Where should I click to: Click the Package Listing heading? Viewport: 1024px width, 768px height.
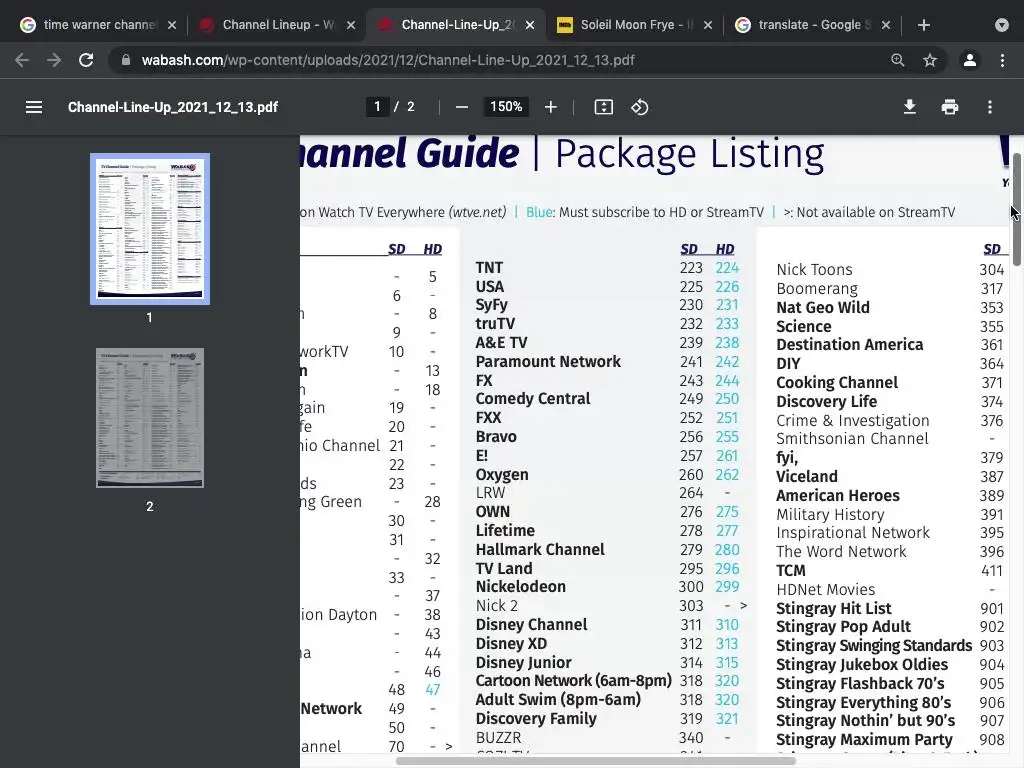point(690,154)
